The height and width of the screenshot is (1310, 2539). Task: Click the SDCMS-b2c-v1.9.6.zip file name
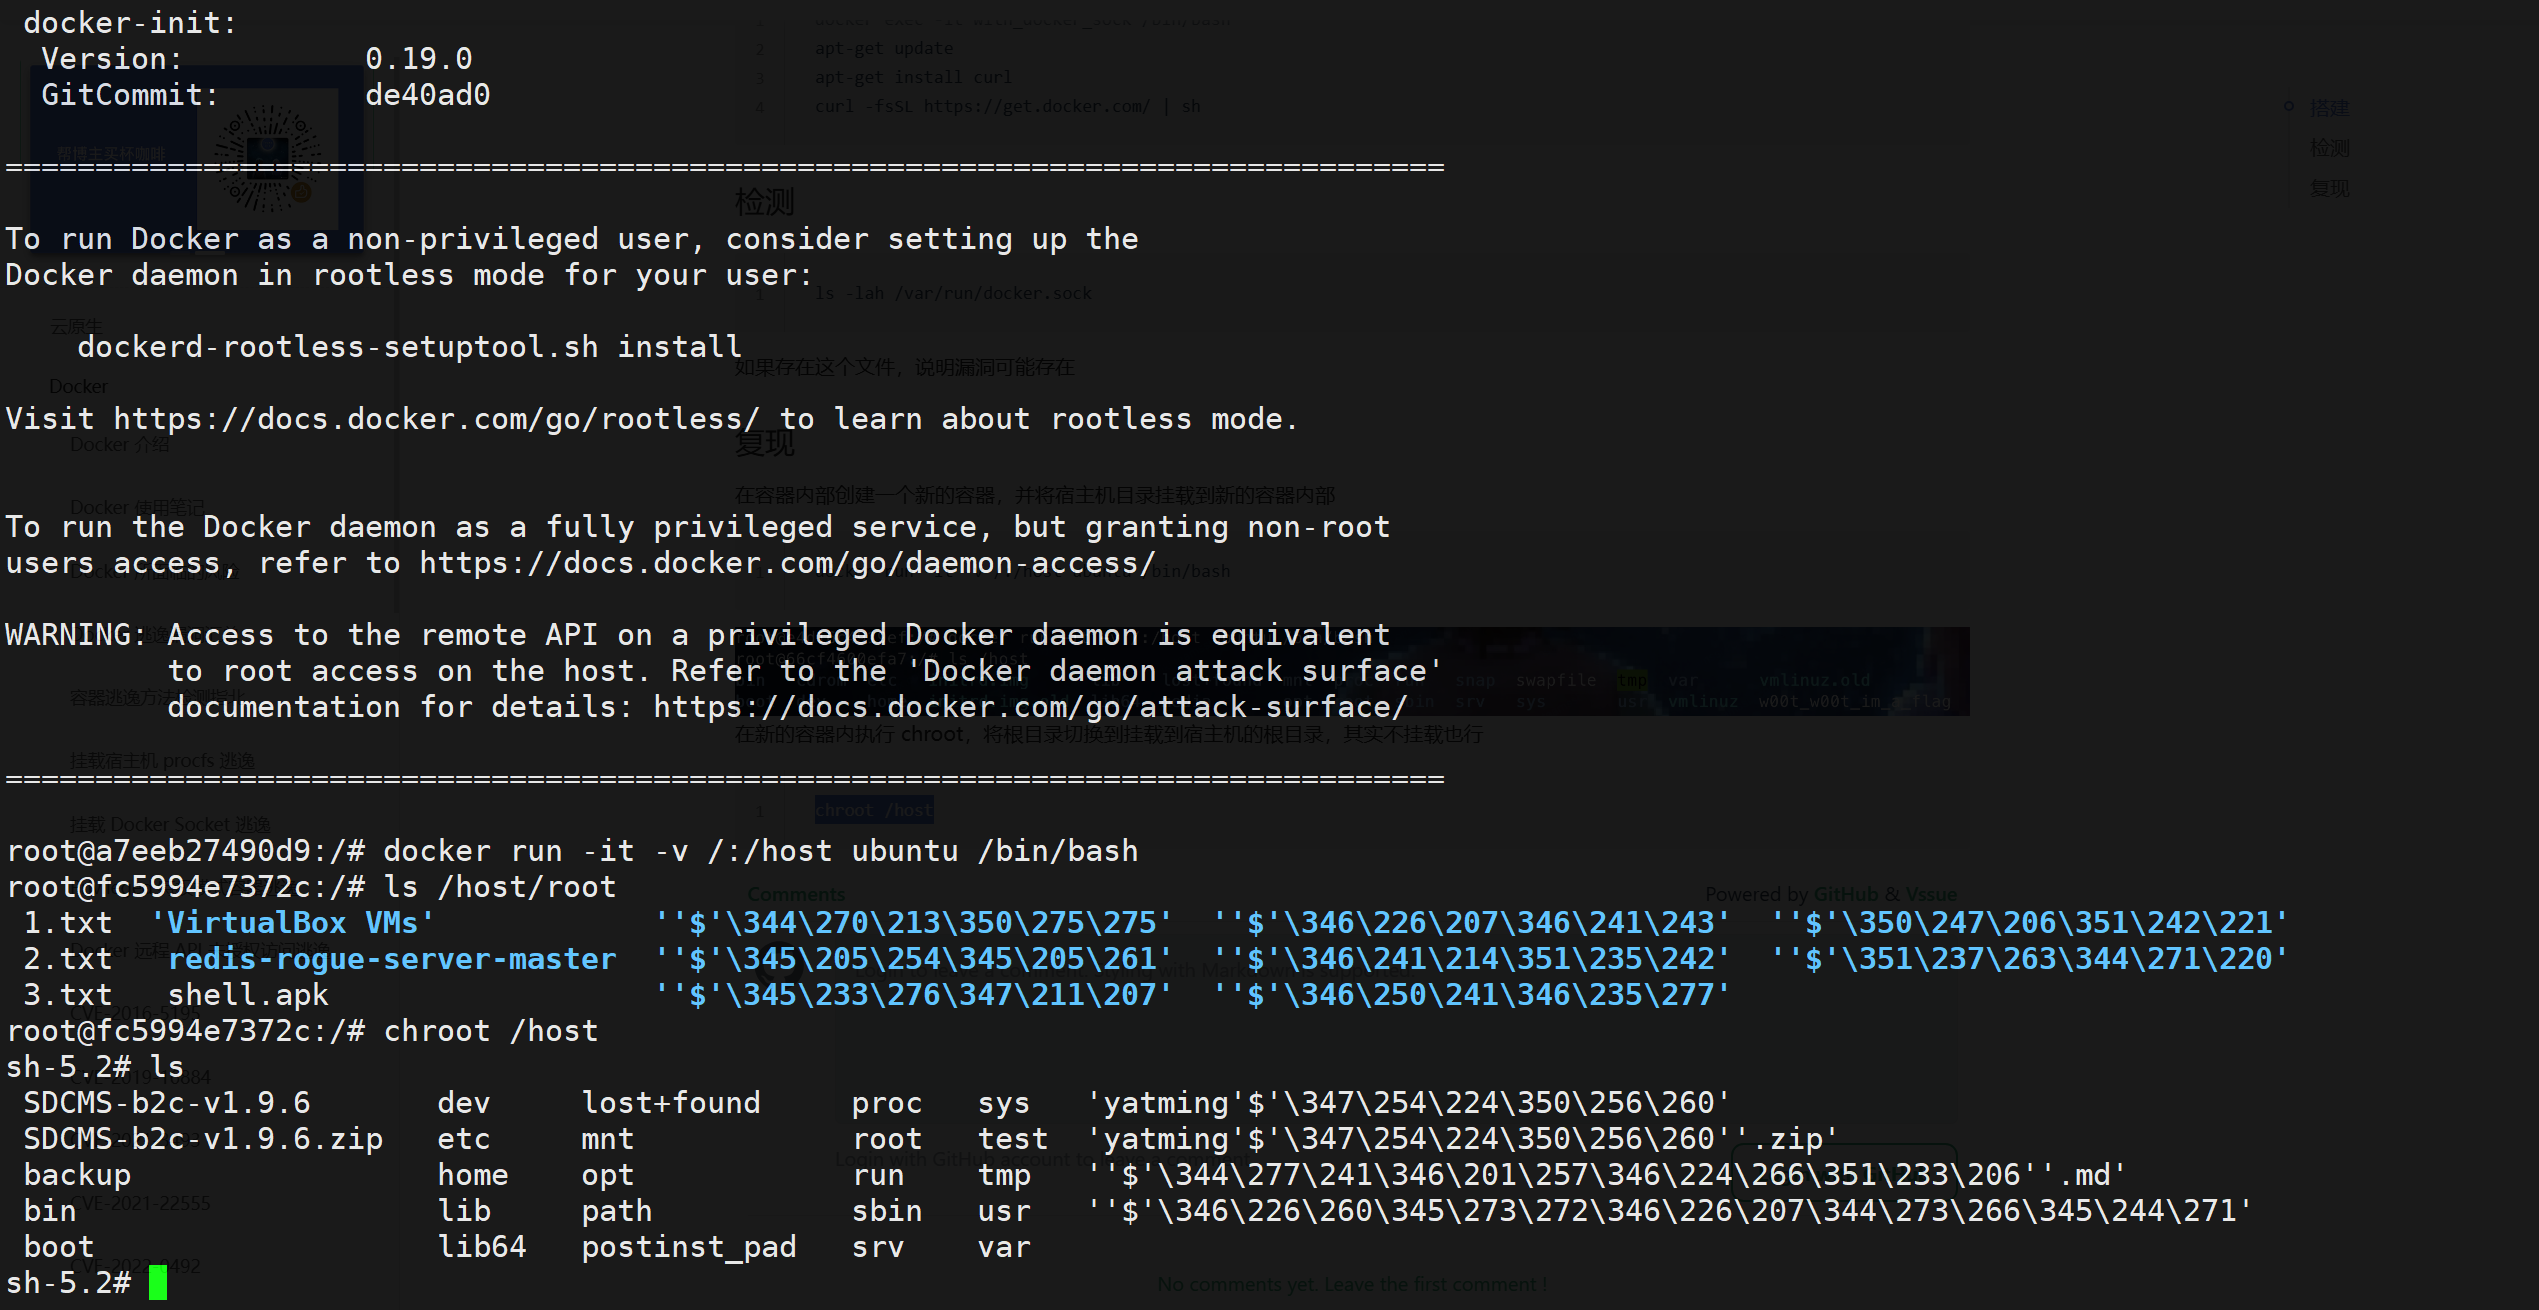click(203, 1139)
